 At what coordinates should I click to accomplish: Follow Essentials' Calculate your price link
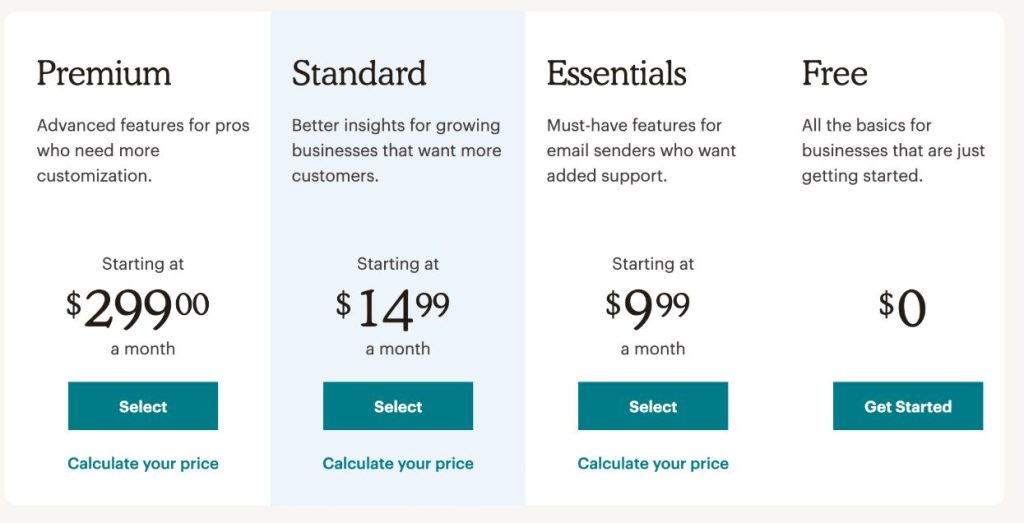[653, 464]
